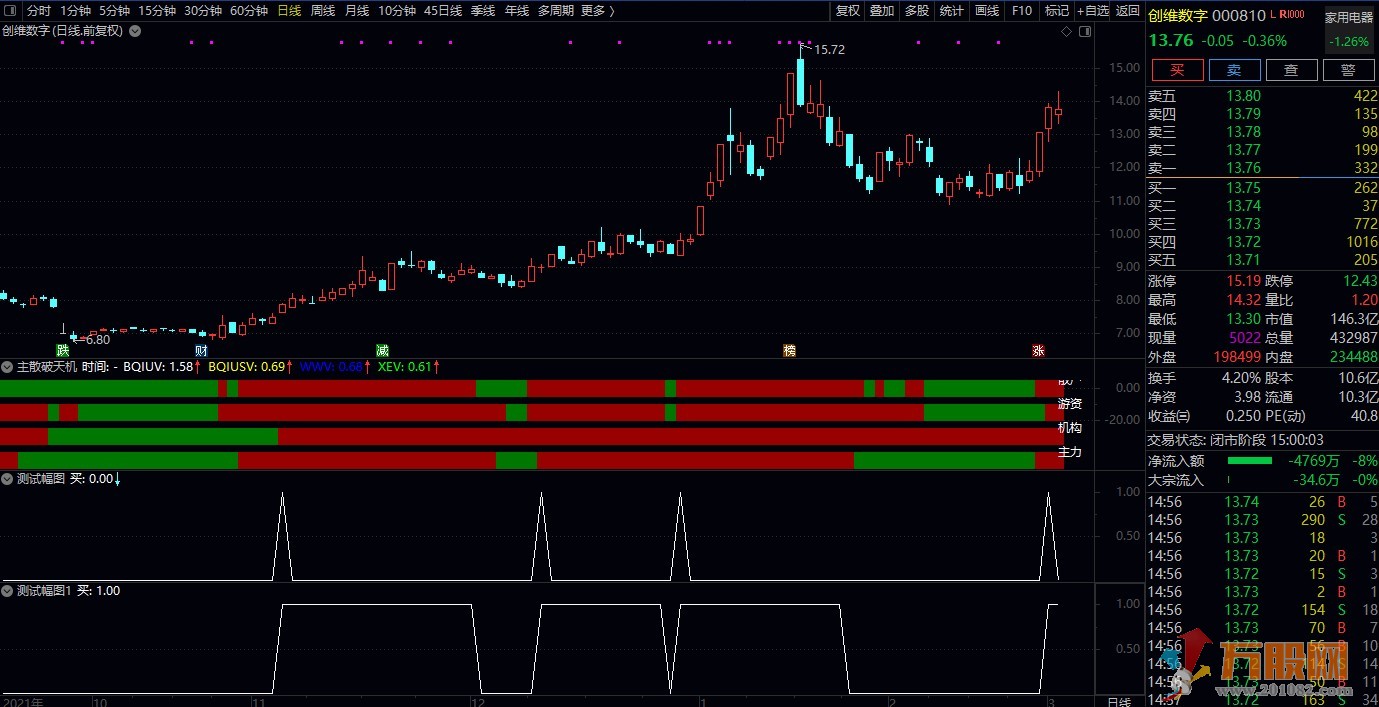1379x707 pixels.
Task: Click the 减 event marker below candles
Action: point(382,350)
